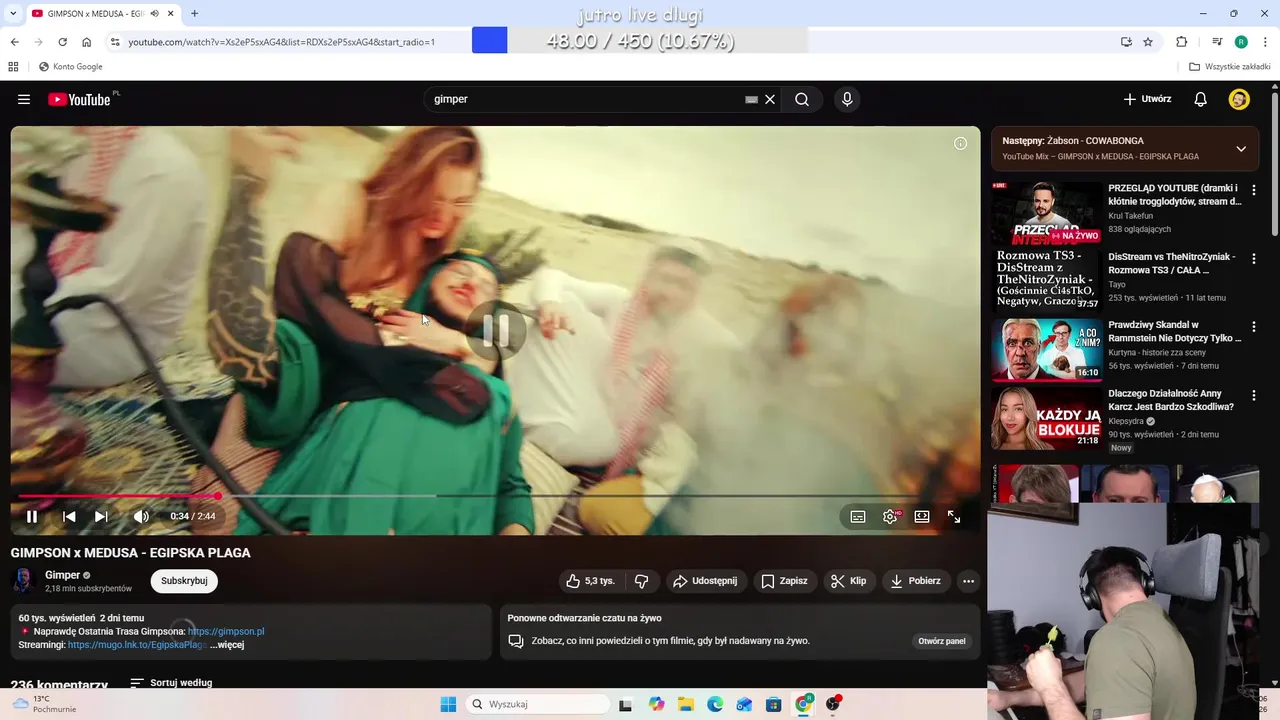
Task: Open the Wszystkie zakładki bookmarks folder
Action: pos(1229,67)
